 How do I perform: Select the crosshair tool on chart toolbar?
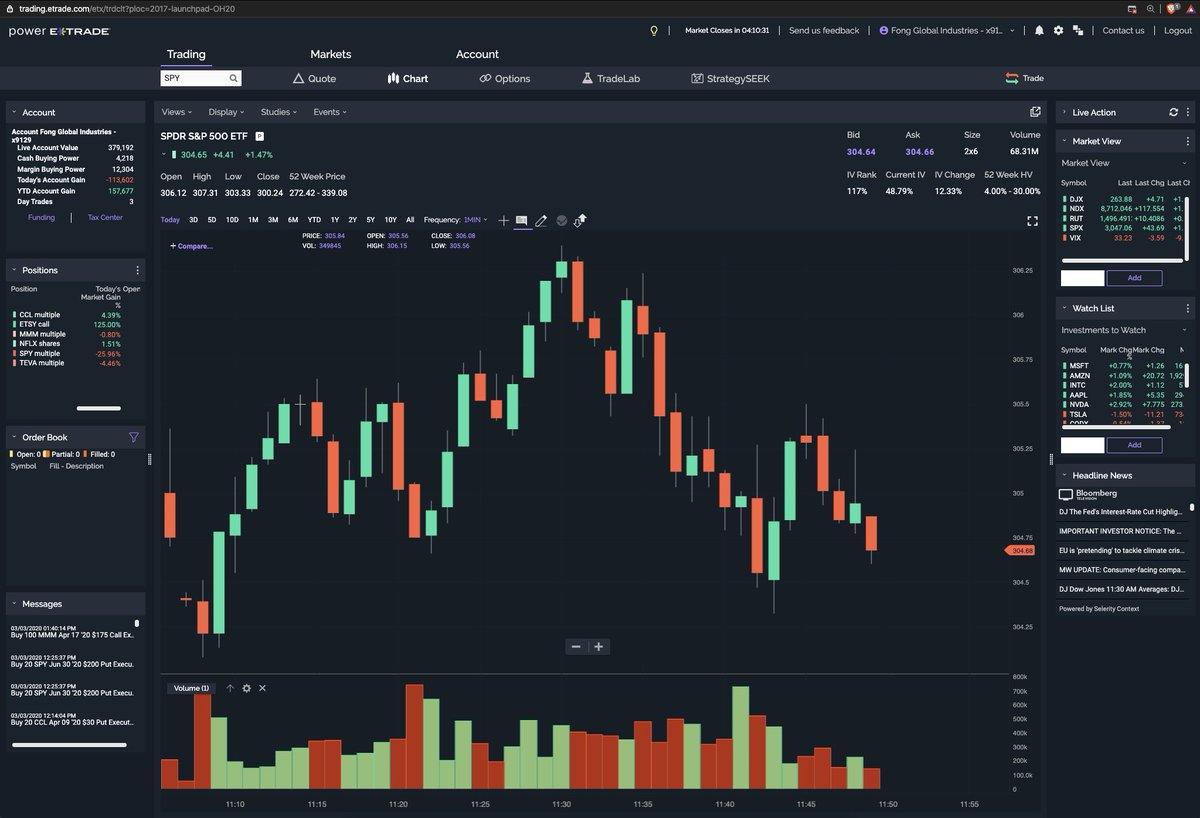point(503,220)
